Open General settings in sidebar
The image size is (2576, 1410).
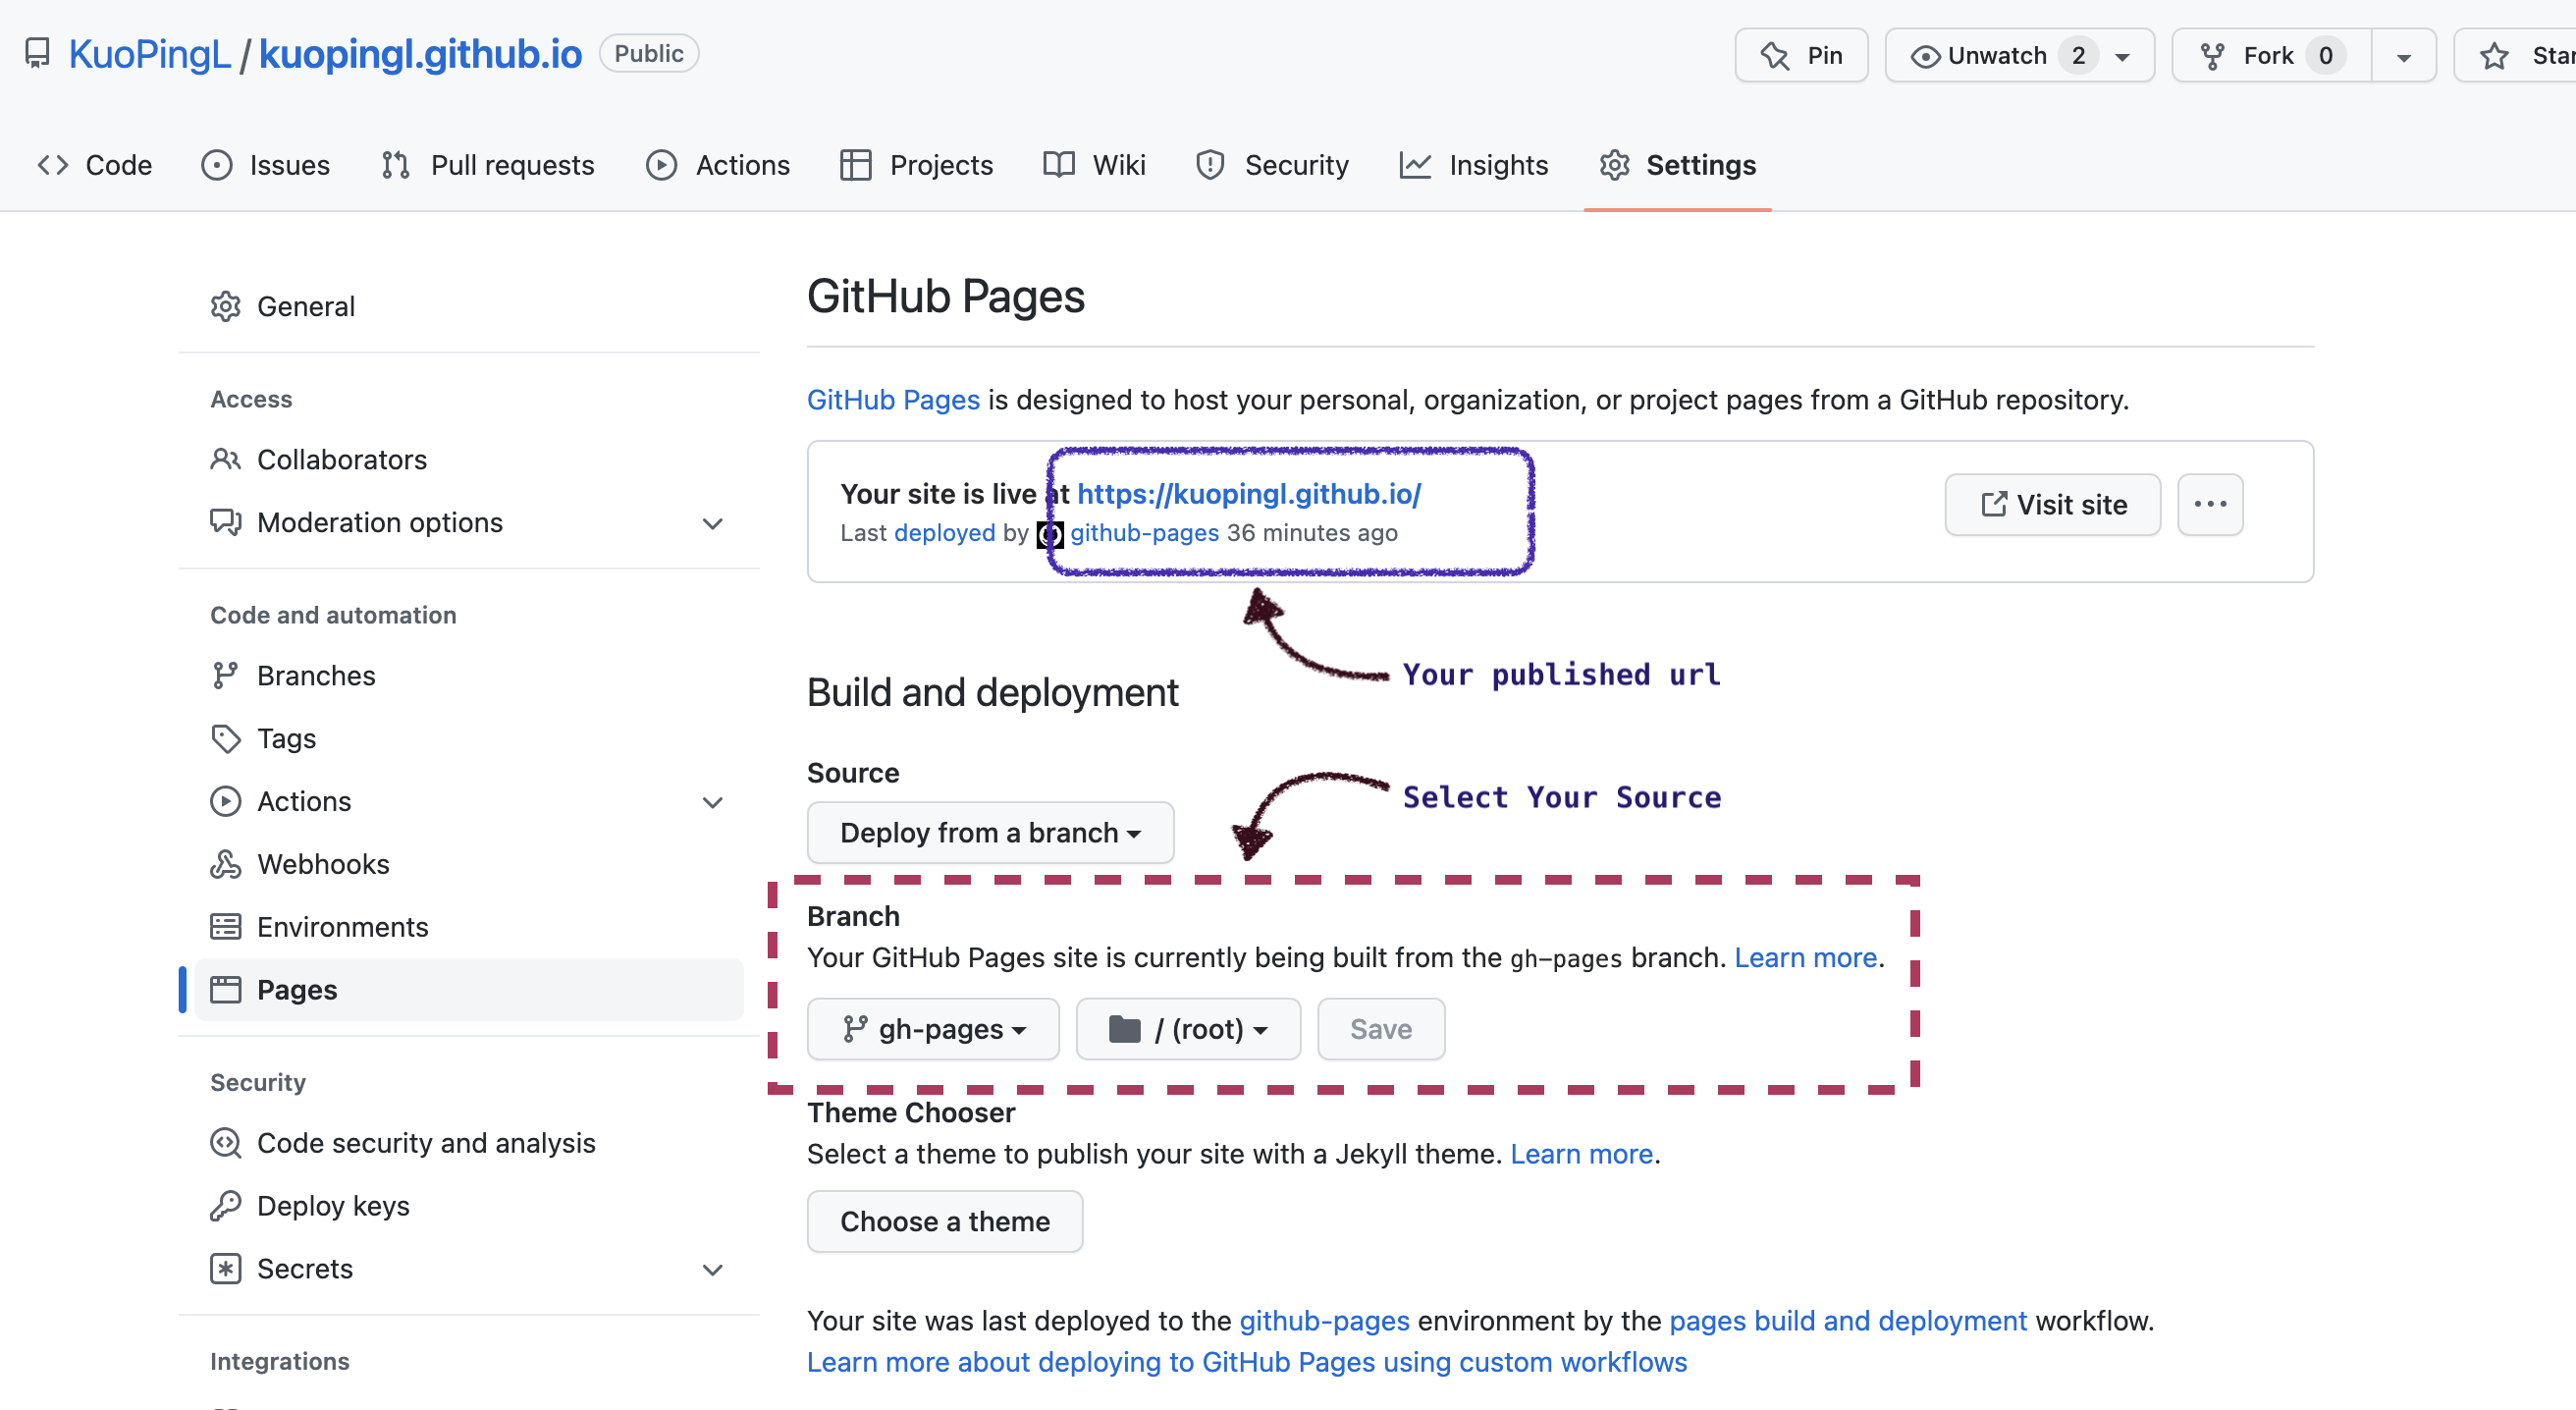point(469,306)
